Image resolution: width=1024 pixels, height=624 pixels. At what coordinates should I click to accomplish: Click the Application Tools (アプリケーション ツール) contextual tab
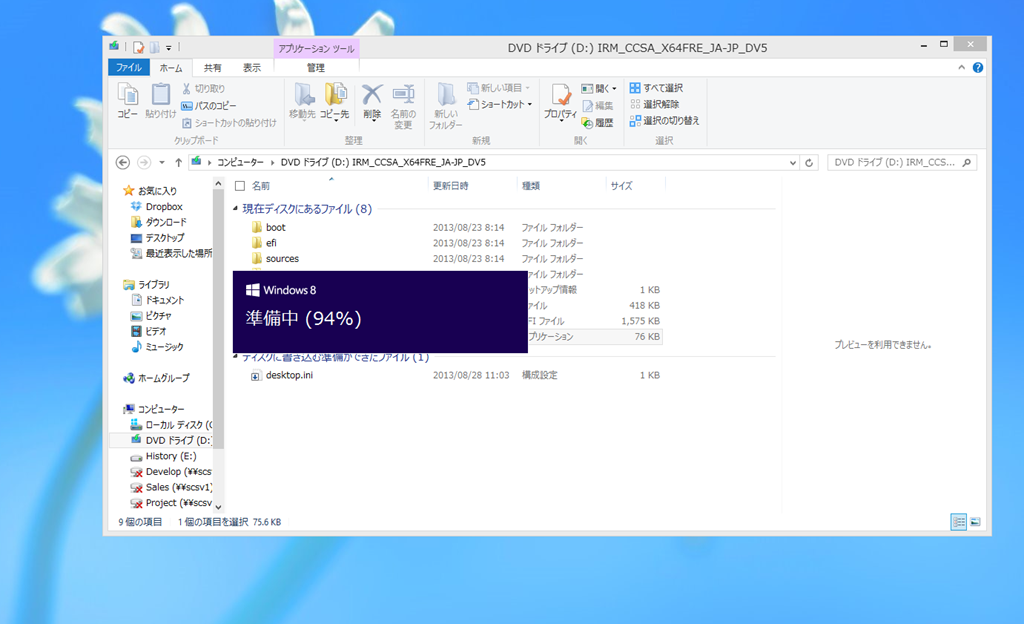click(316, 48)
